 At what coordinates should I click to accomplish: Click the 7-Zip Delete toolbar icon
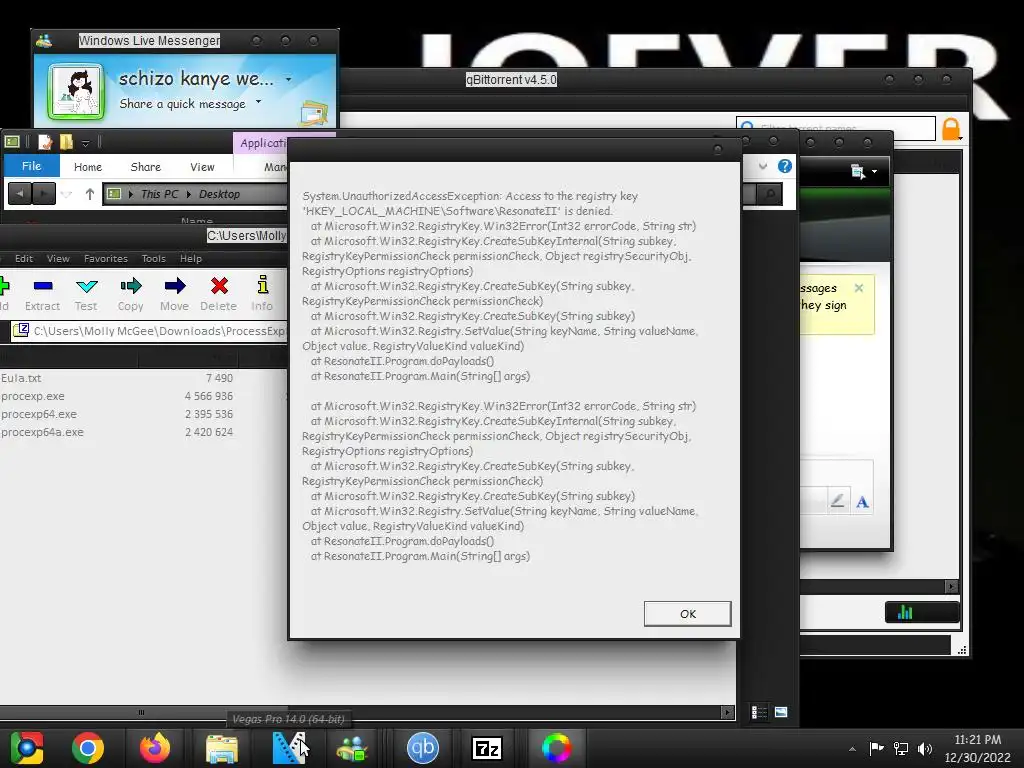pyautogui.click(x=219, y=294)
